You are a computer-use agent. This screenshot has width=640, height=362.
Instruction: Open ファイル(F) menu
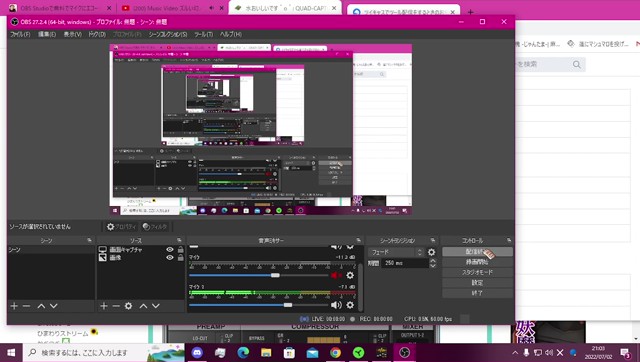tap(20, 34)
